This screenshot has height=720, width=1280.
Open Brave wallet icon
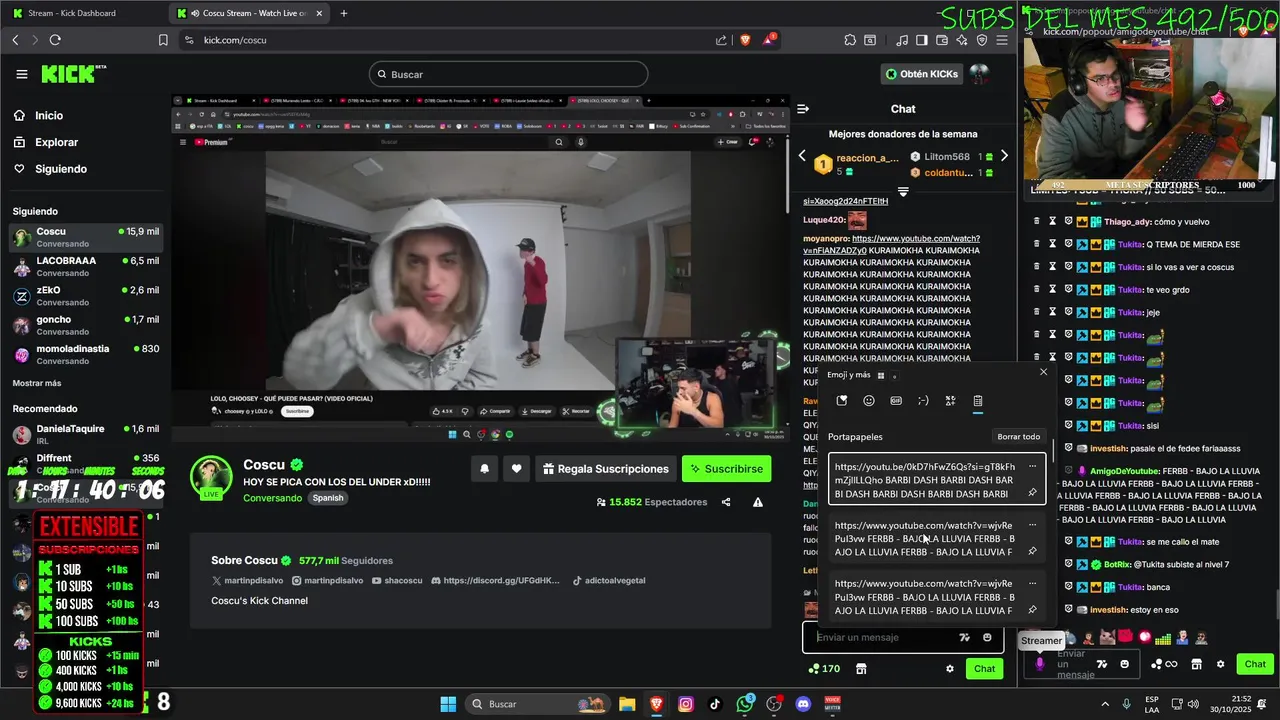pyautogui.click(x=941, y=40)
